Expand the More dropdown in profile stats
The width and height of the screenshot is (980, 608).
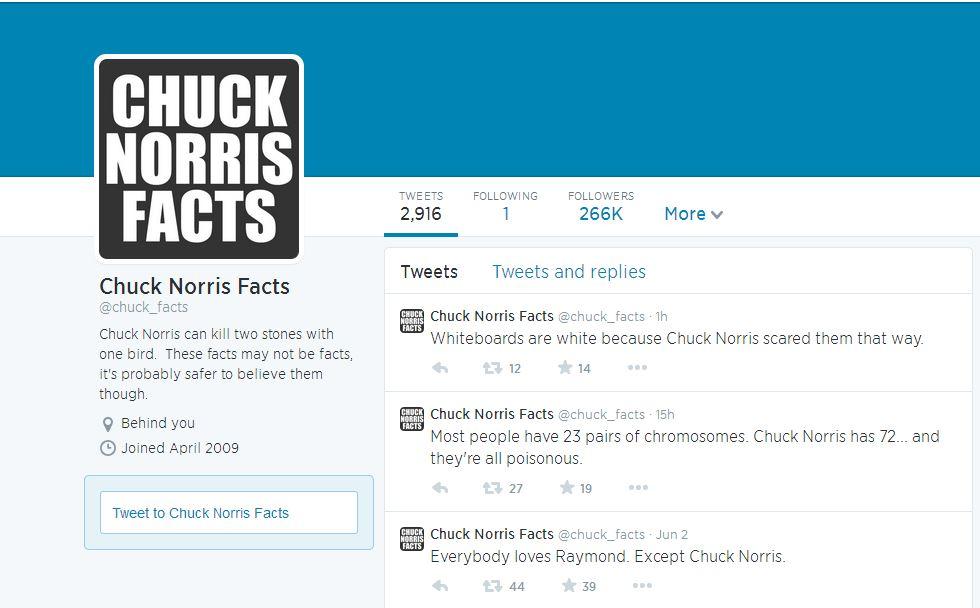[x=693, y=214]
